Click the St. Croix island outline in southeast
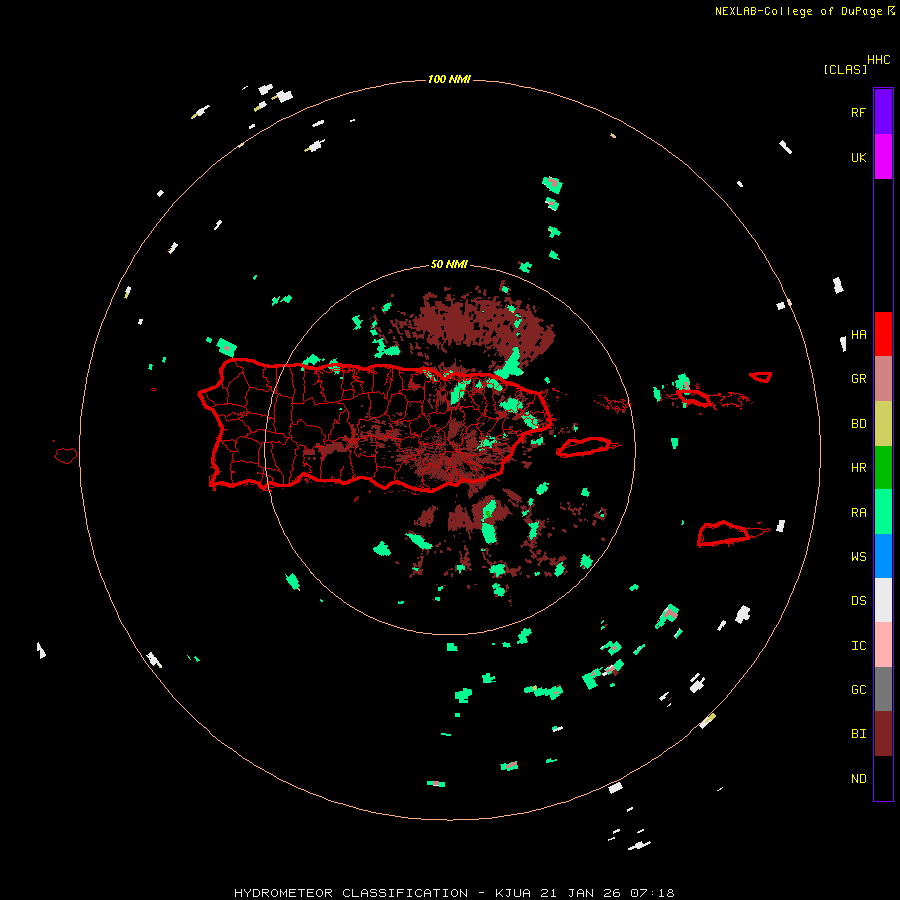Screen dimensions: 900x900 (724, 534)
